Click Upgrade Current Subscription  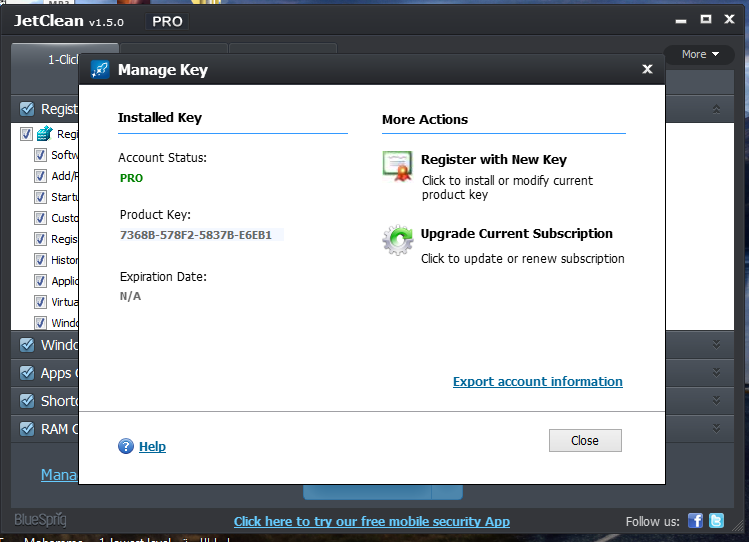pyautogui.click(x=516, y=234)
